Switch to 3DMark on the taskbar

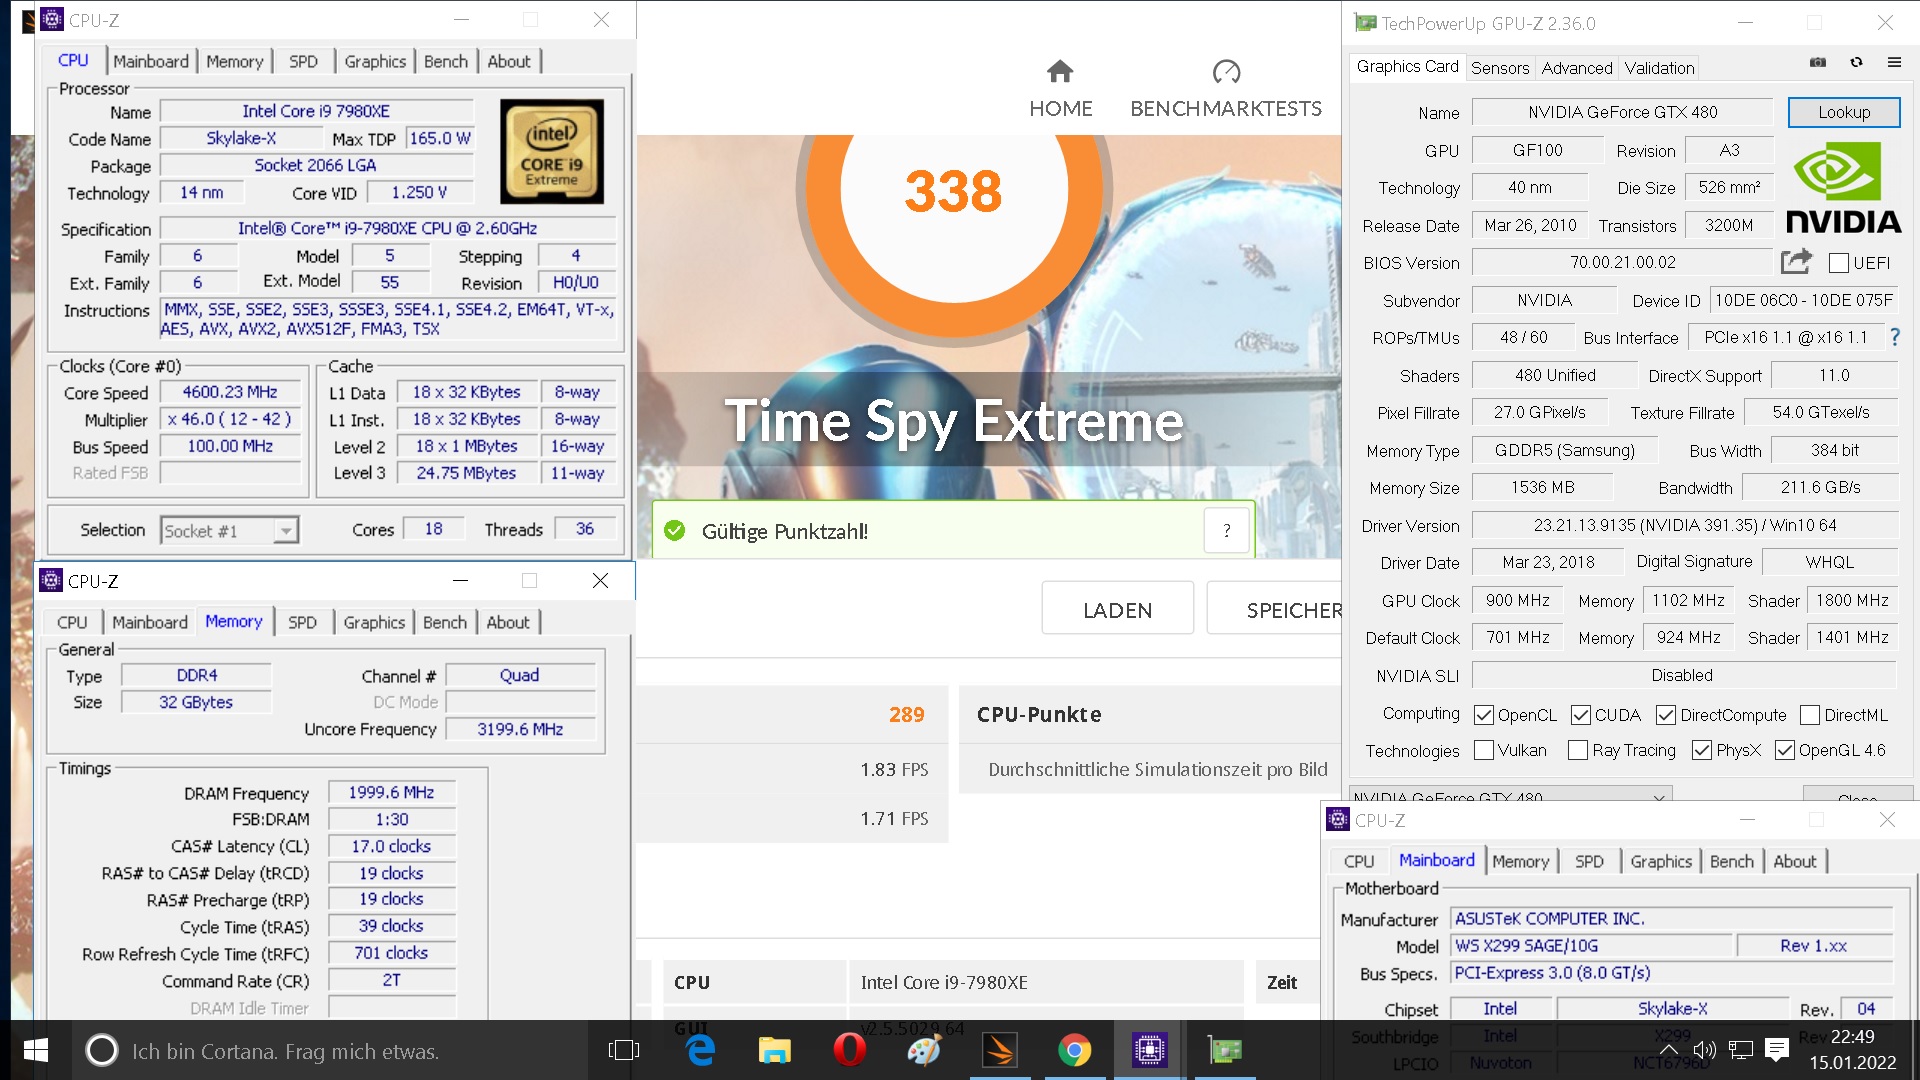coord(999,1050)
